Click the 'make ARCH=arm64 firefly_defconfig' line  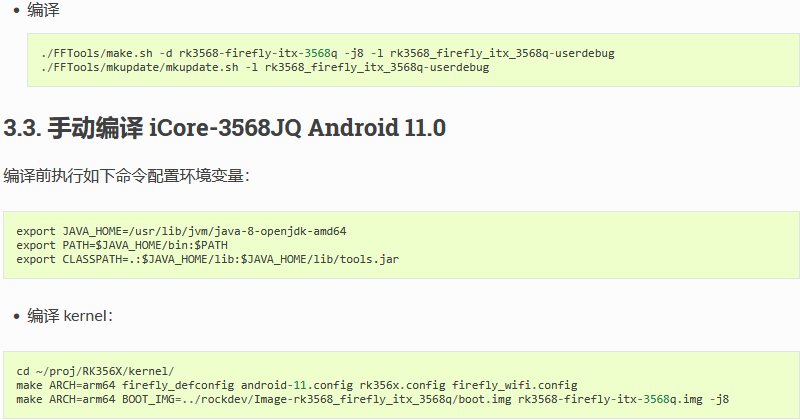[296, 385]
